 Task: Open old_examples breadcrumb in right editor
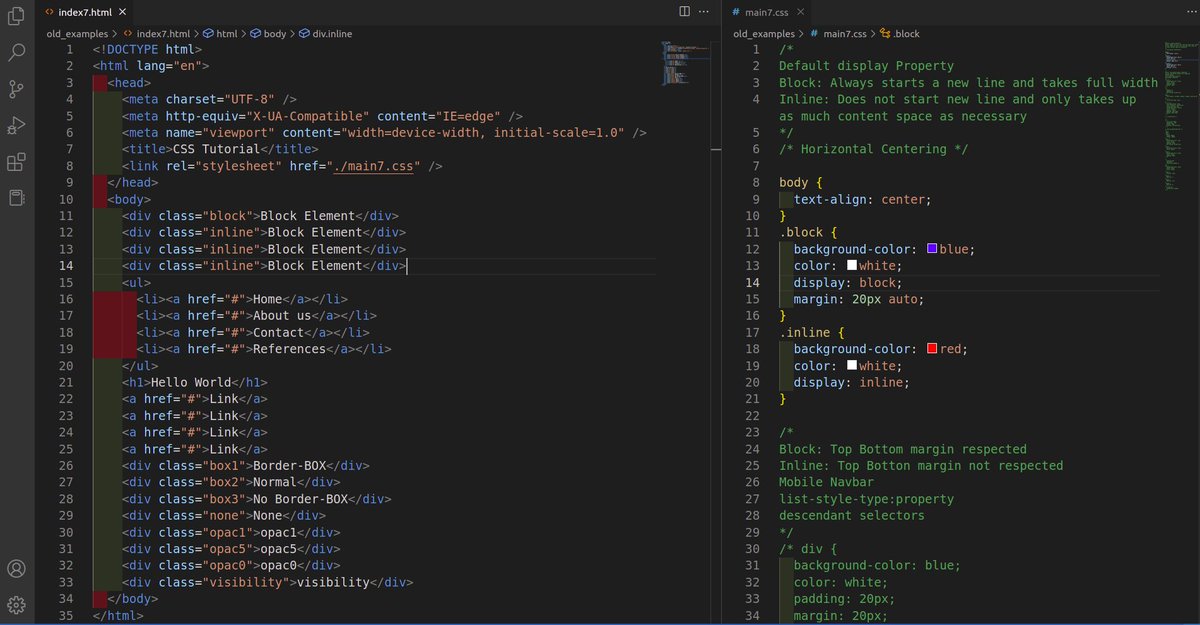point(763,33)
